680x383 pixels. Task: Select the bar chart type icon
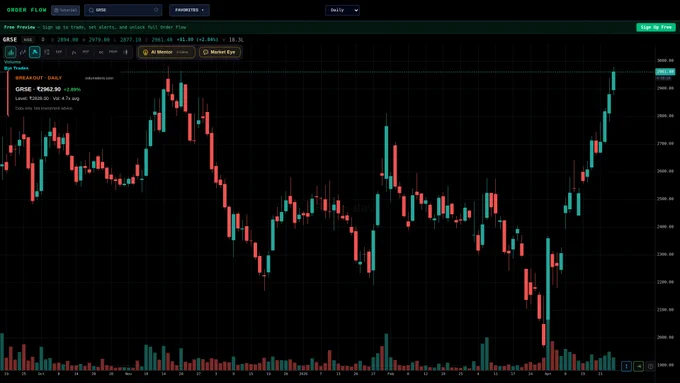10,52
